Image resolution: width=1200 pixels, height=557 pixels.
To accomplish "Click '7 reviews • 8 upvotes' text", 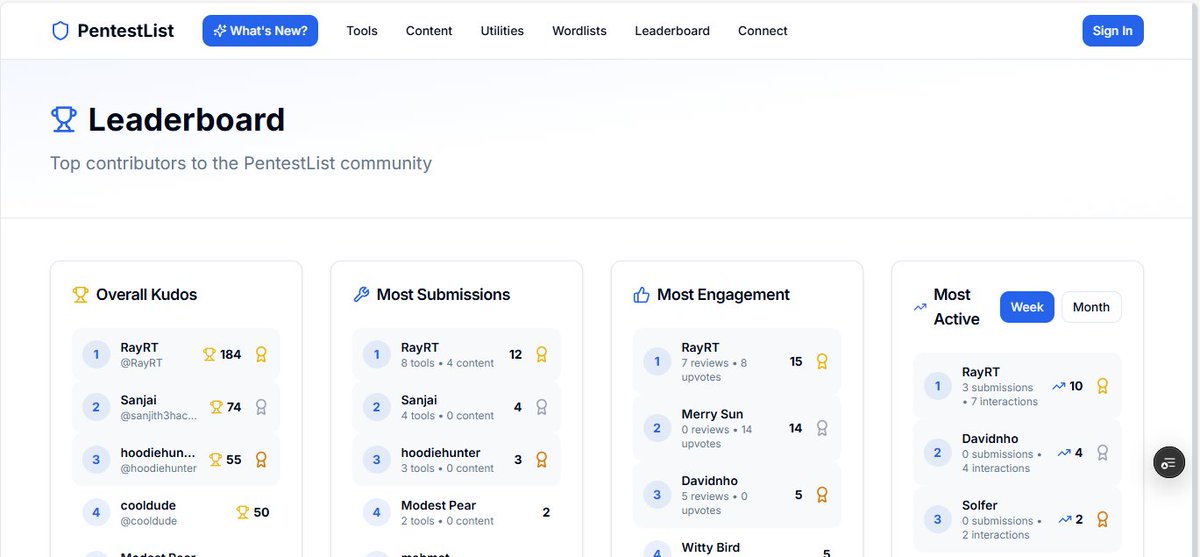I will click(x=714, y=370).
